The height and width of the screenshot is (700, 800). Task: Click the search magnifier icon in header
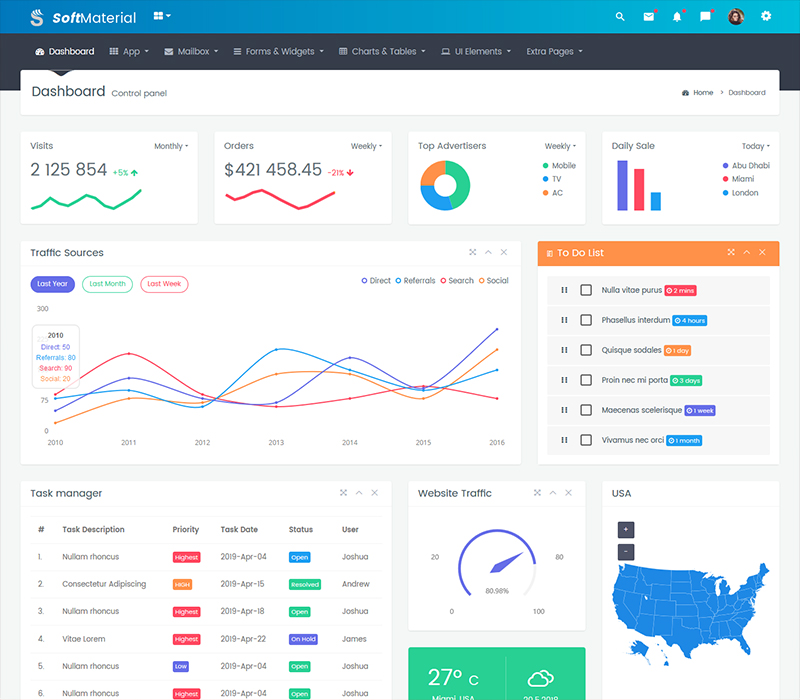[620, 17]
